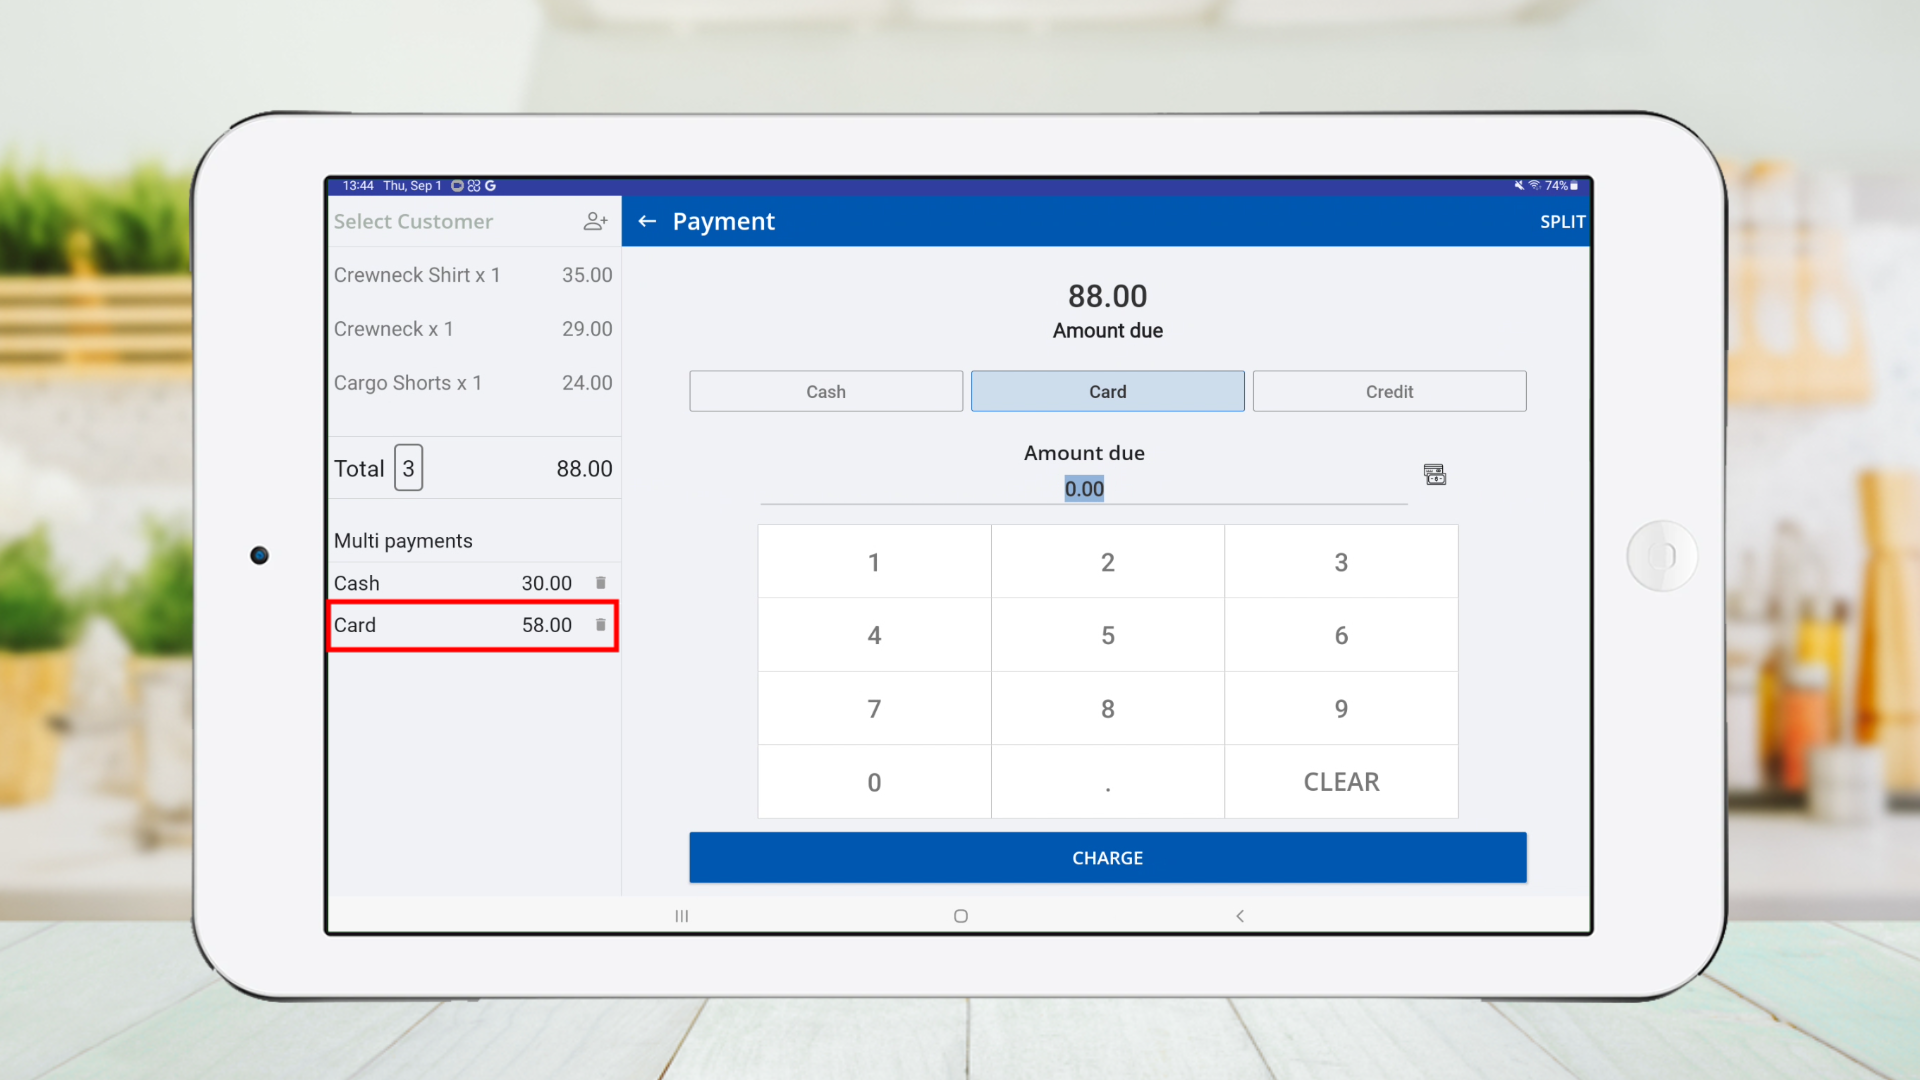Tap CLEAR on the keypad
This screenshot has height=1080, width=1920.
[x=1341, y=782]
